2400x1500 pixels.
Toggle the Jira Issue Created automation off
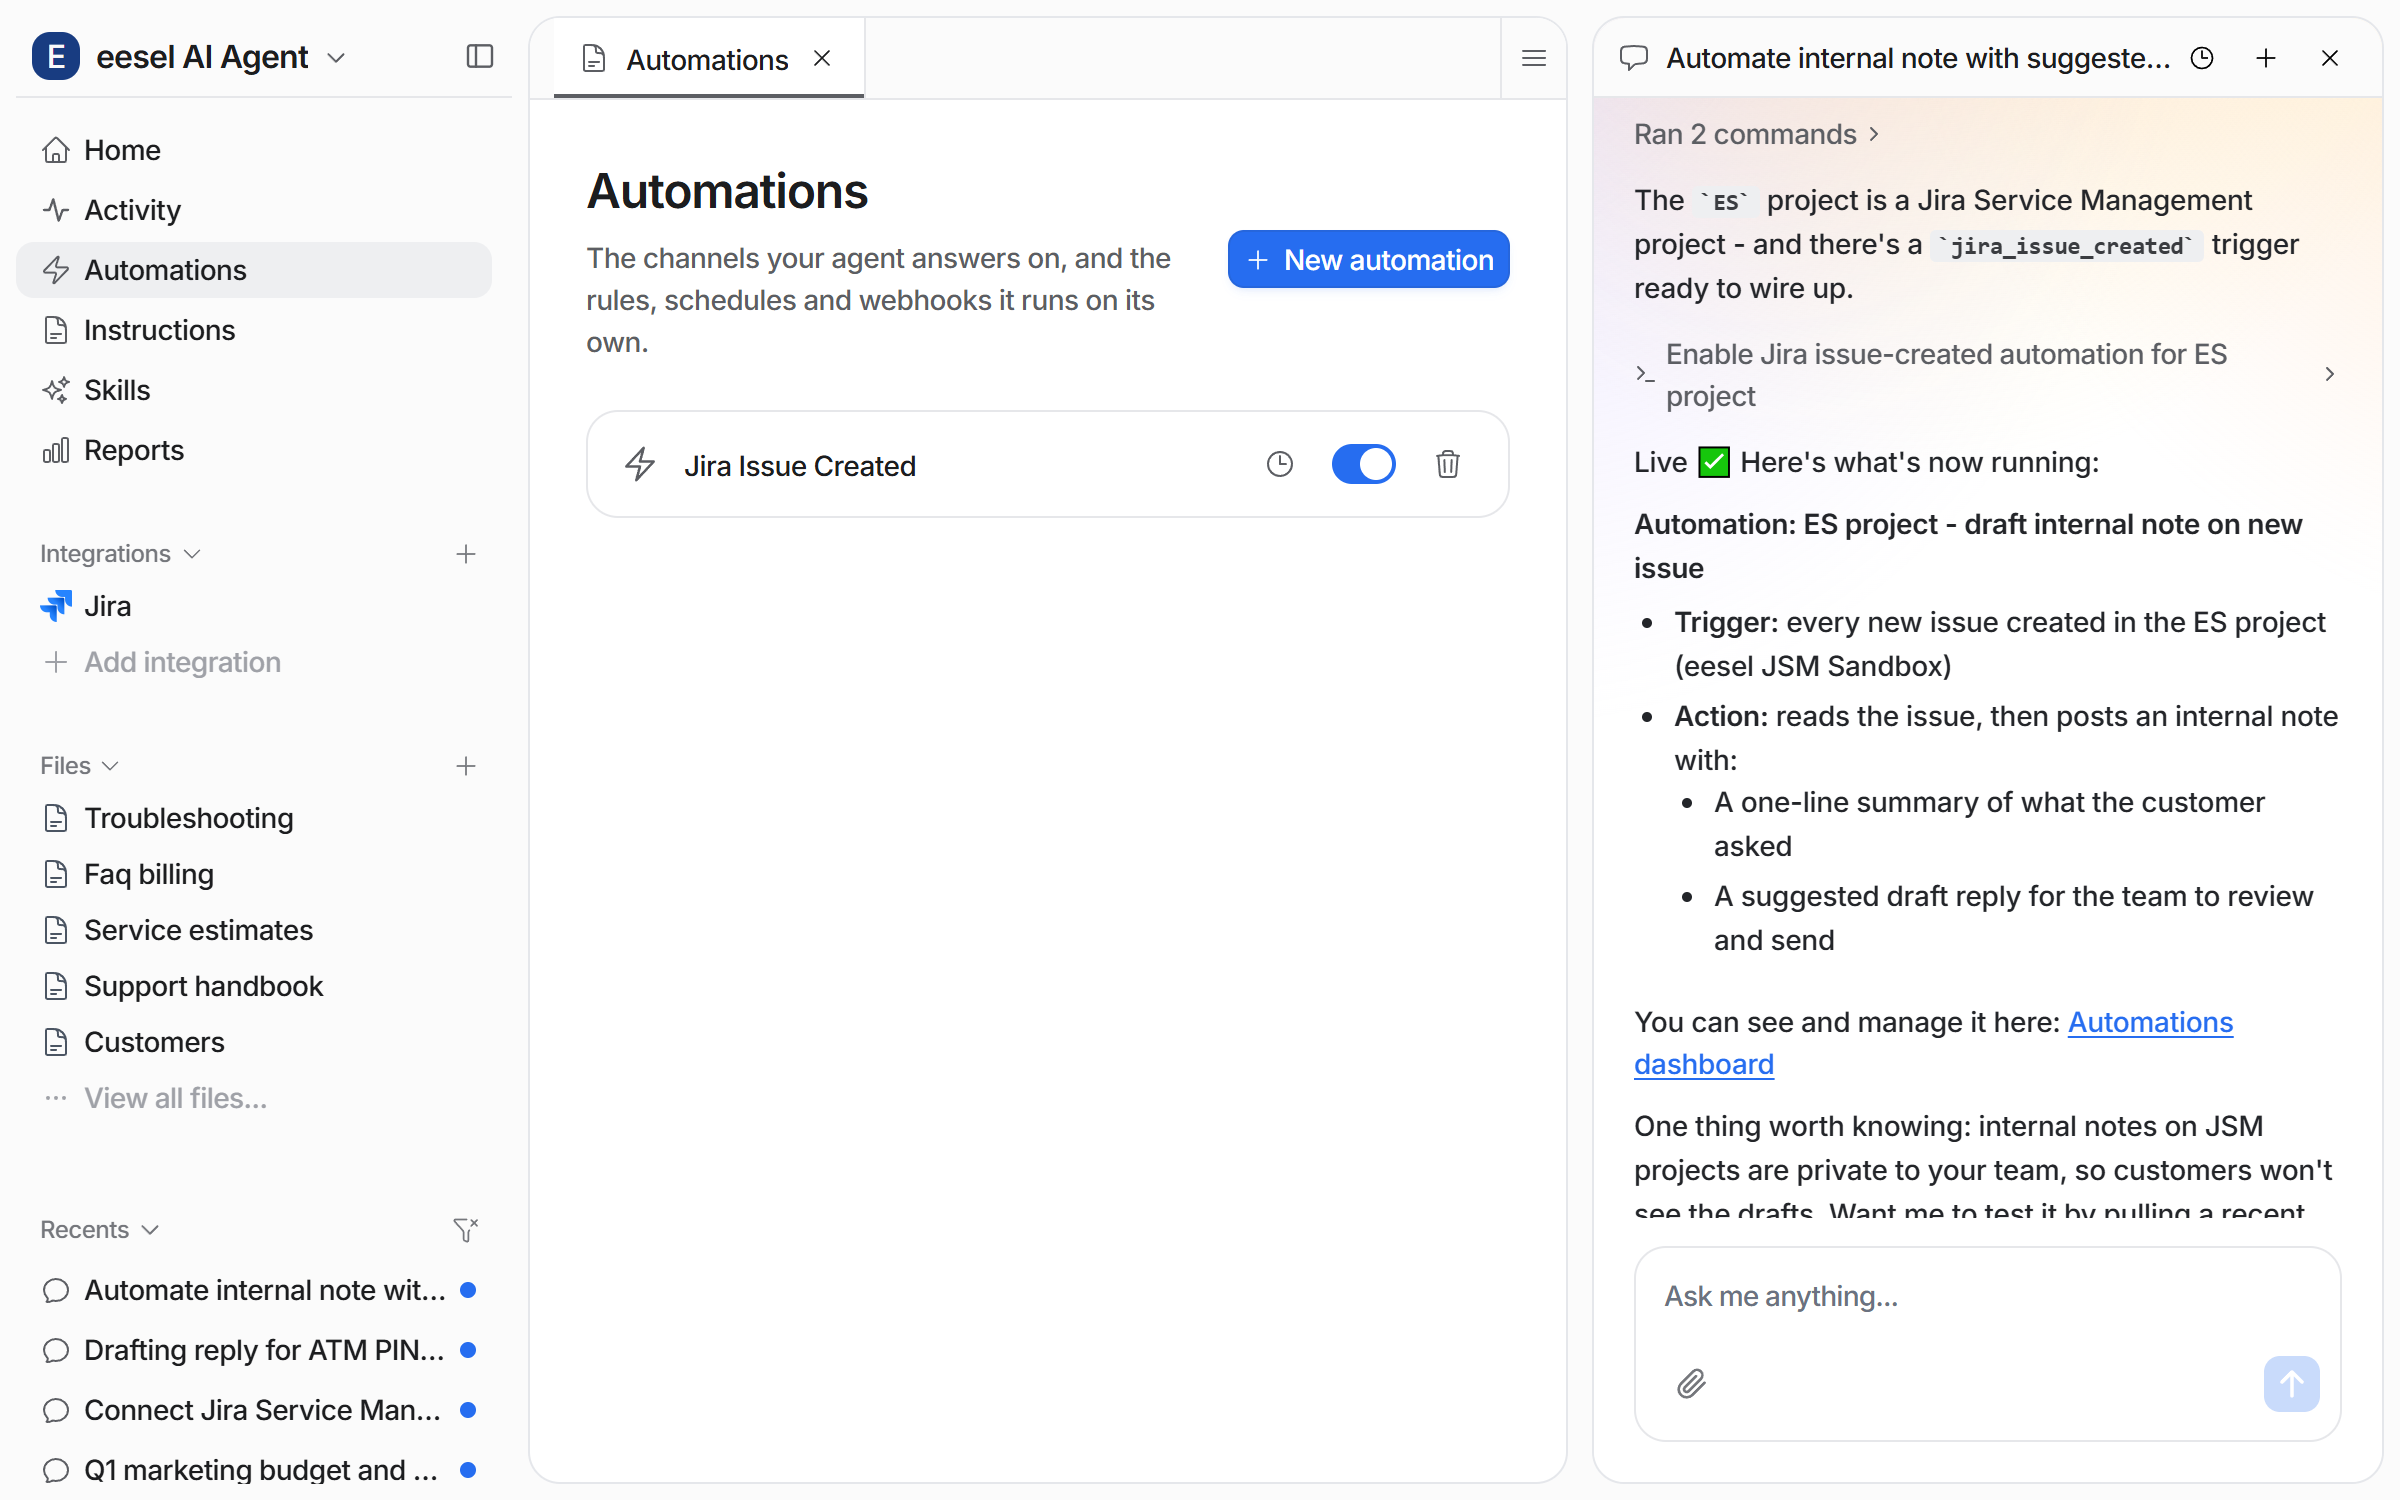pos(1363,464)
